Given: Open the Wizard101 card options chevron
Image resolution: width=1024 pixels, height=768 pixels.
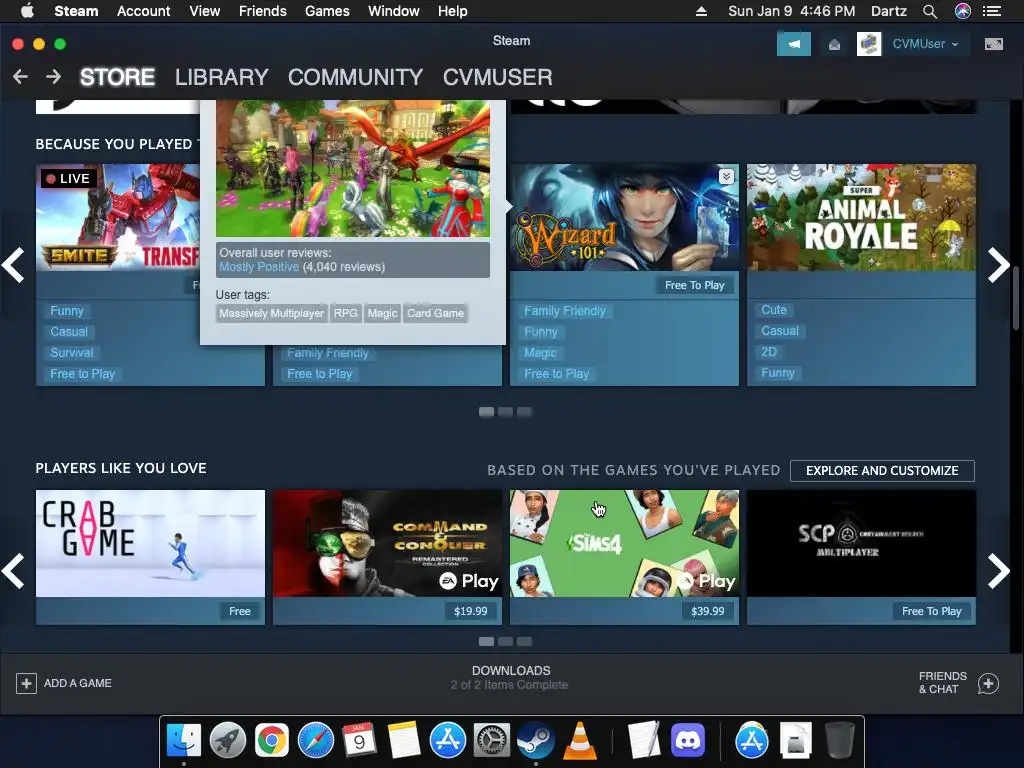Looking at the screenshot, I should [726, 176].
